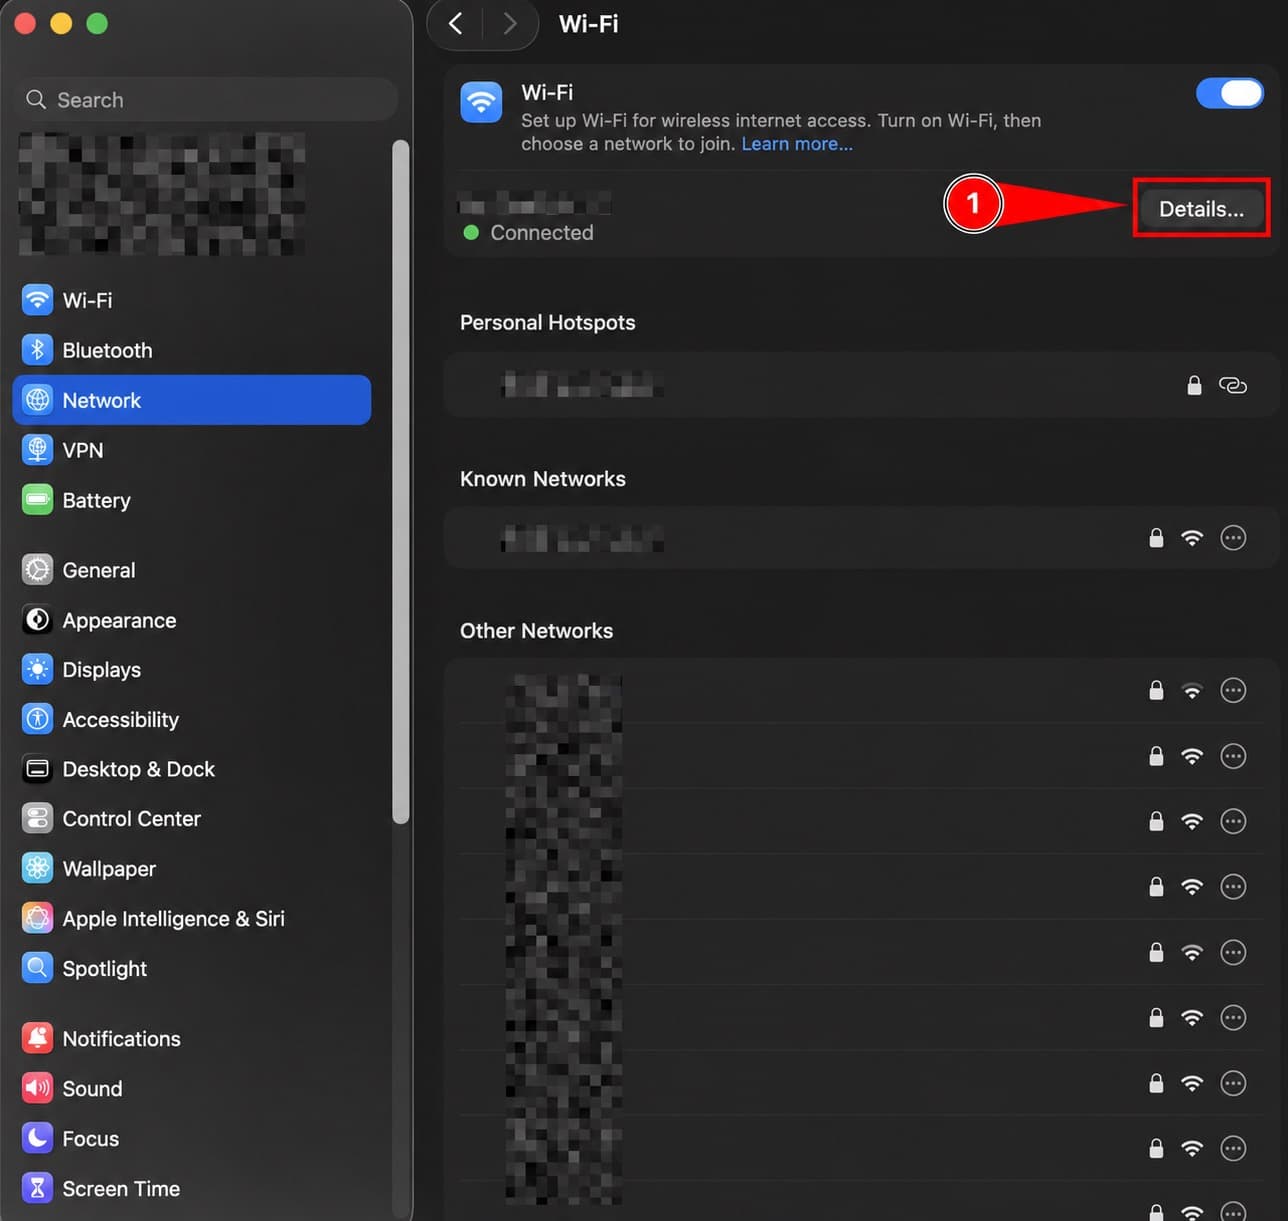The width and height of the screenshot is (1288, 1221).
Task: Open Accessibility settings
Action: click(x=191, y=720)
